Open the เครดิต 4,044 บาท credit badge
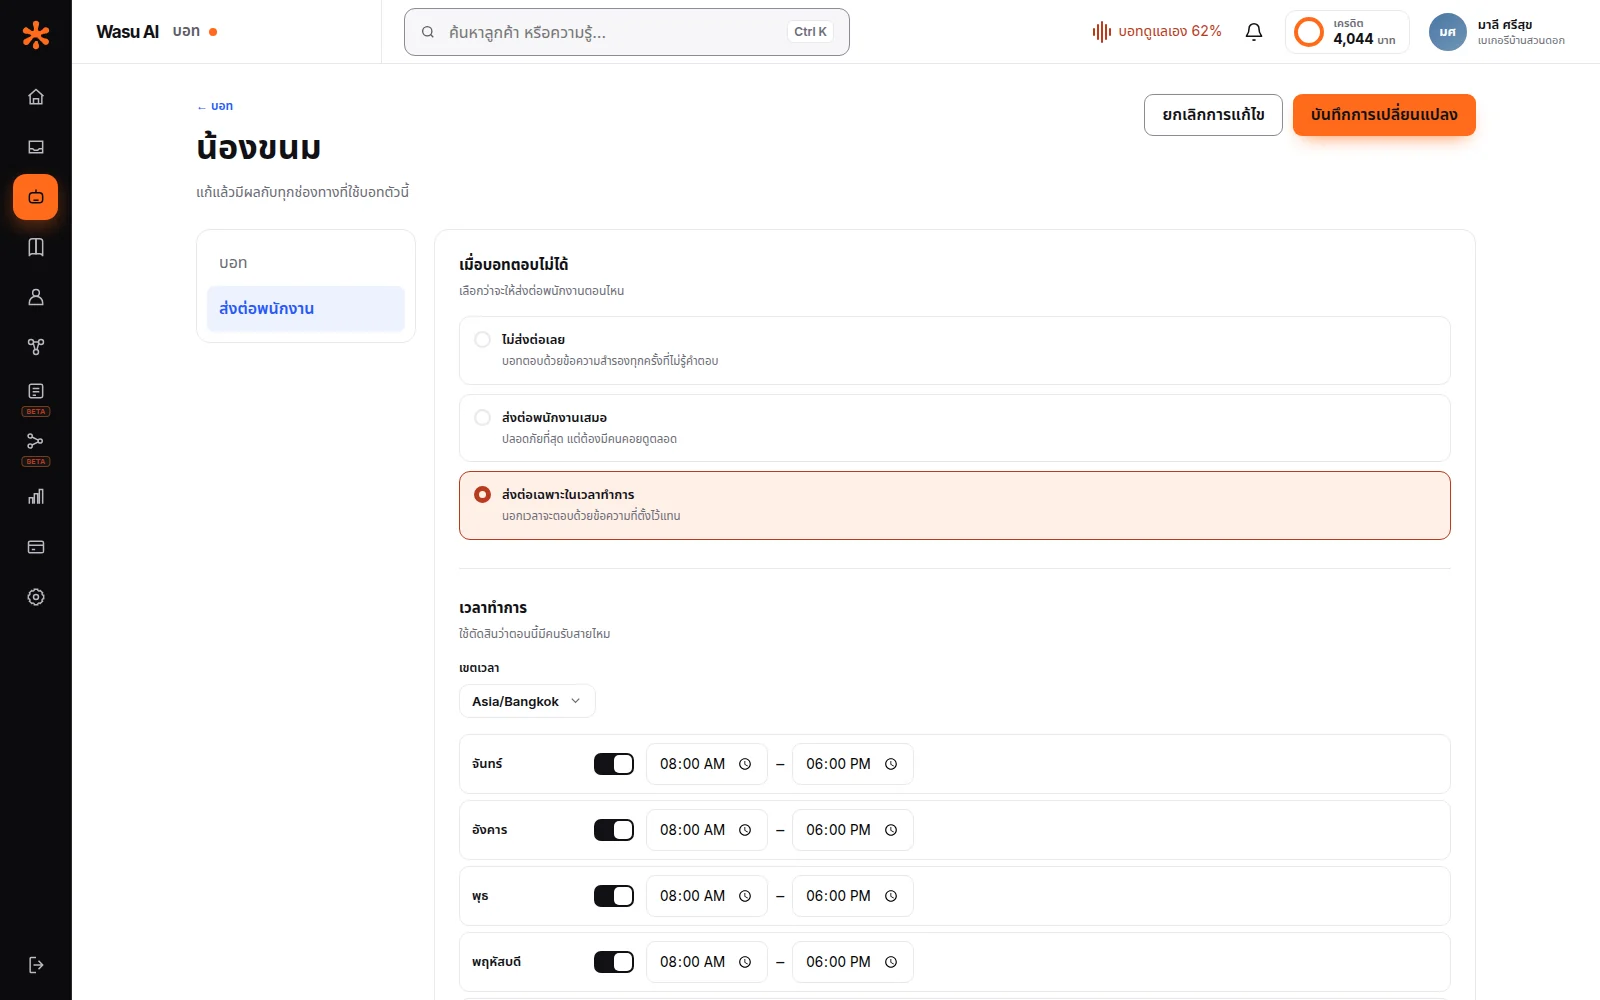 coord(1347,32)
